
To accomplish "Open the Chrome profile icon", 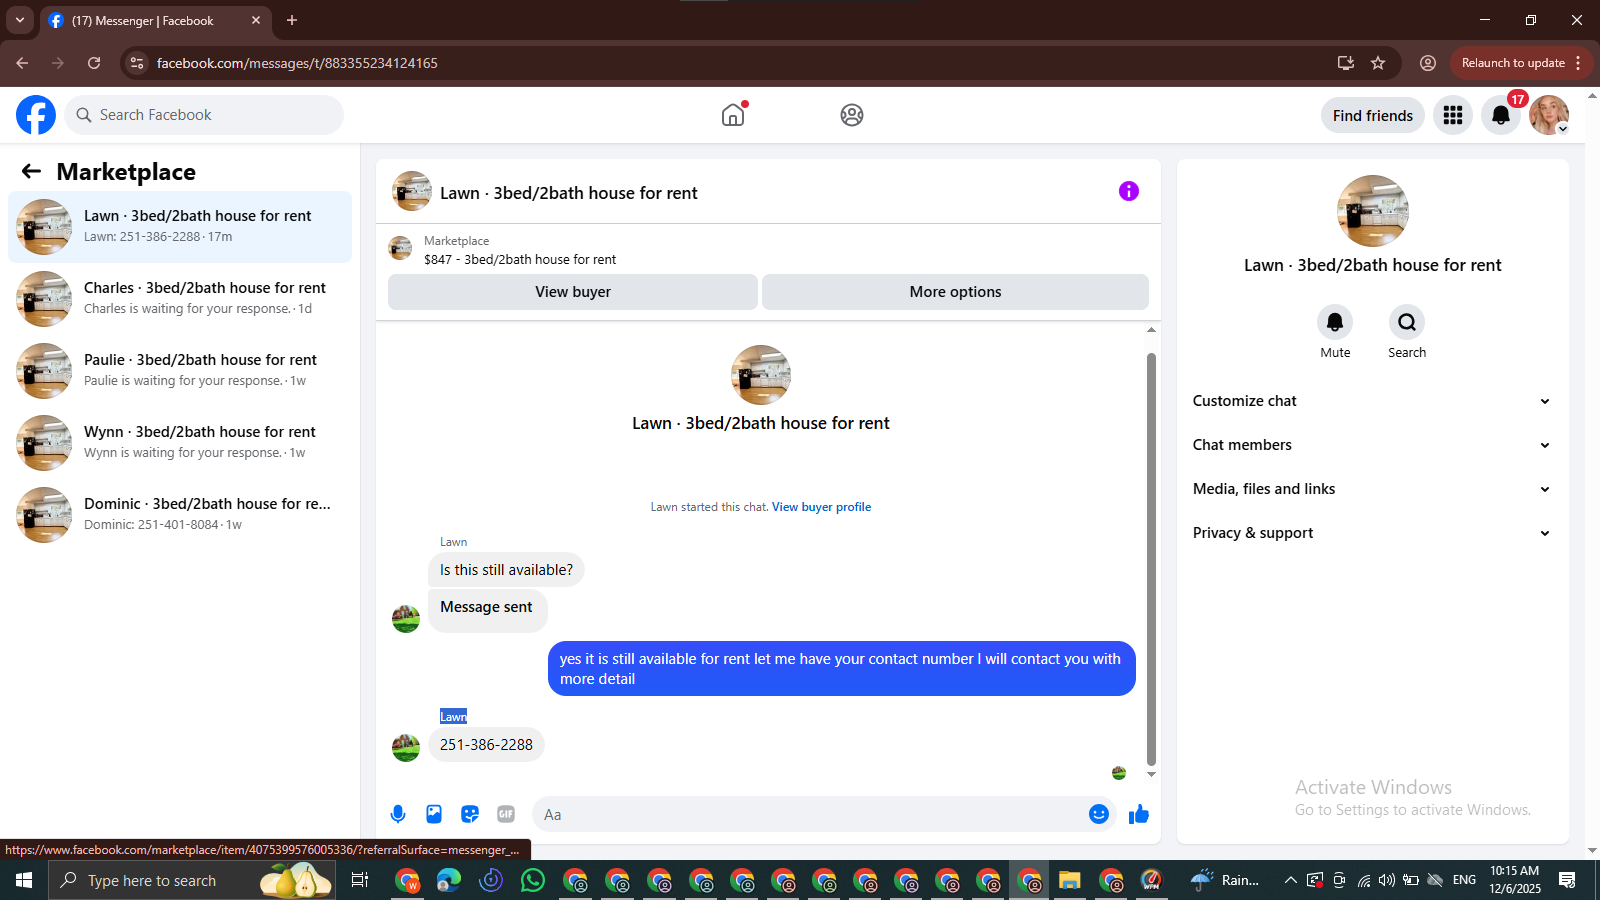I will [x=1428, y=63].
